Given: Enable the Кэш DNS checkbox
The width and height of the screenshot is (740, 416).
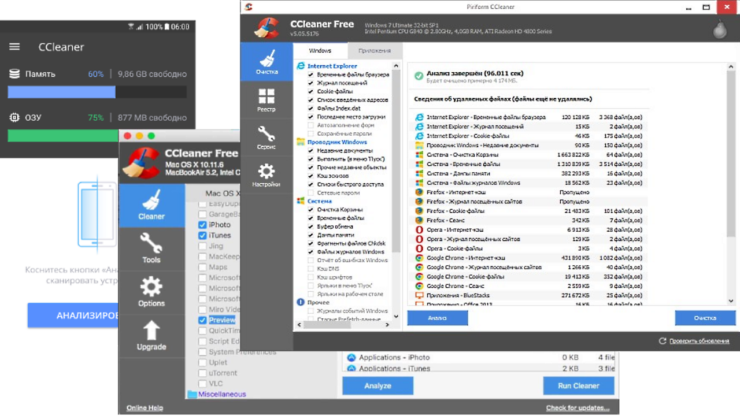Looking at the screenshot, I should click(x=311, y=269).
